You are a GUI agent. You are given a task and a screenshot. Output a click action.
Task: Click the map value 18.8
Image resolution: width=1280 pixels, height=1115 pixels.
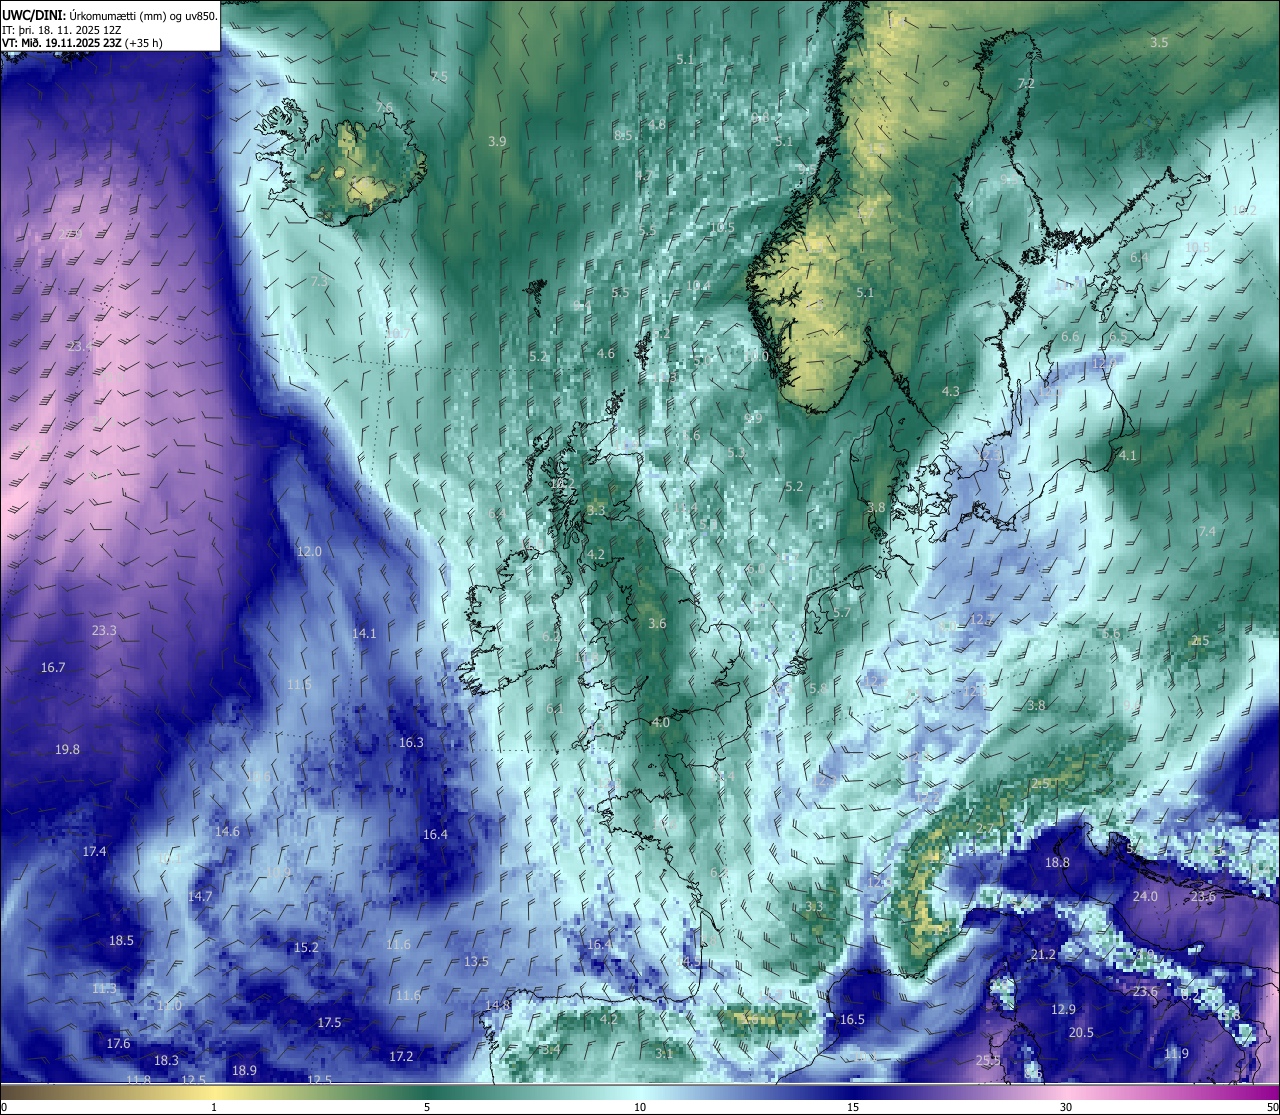click(x=1057, y=863)
